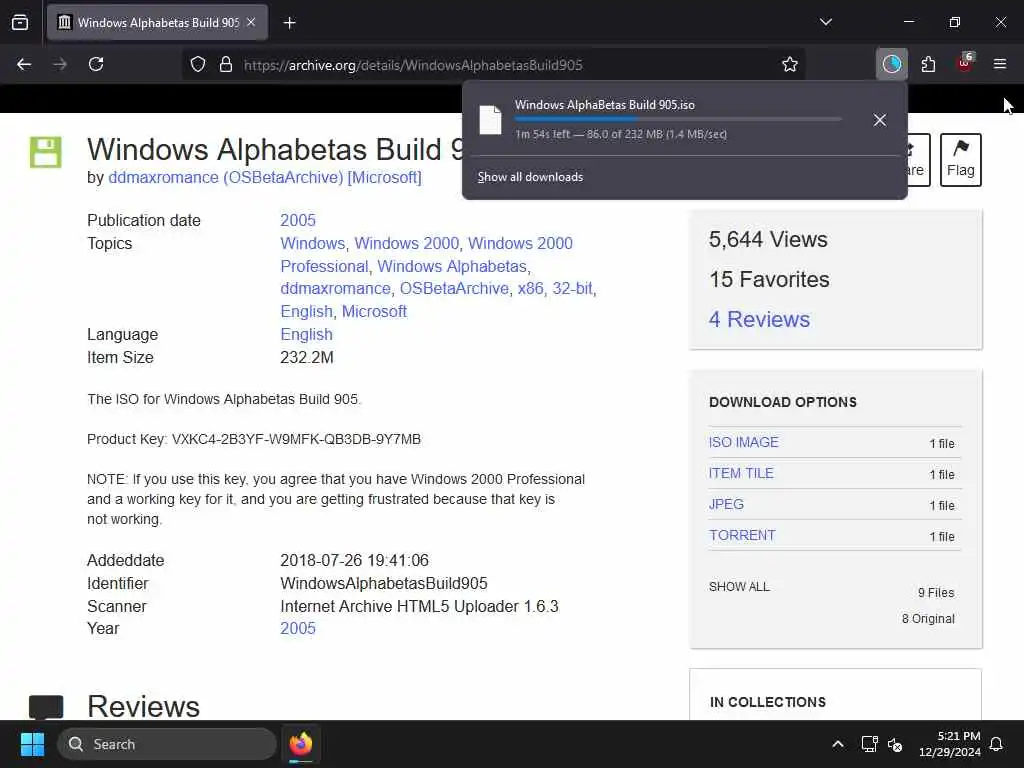The width and height of the screenshot is (1024, 768).
Task: Cancel the ISO download with X
Action: 880,120
